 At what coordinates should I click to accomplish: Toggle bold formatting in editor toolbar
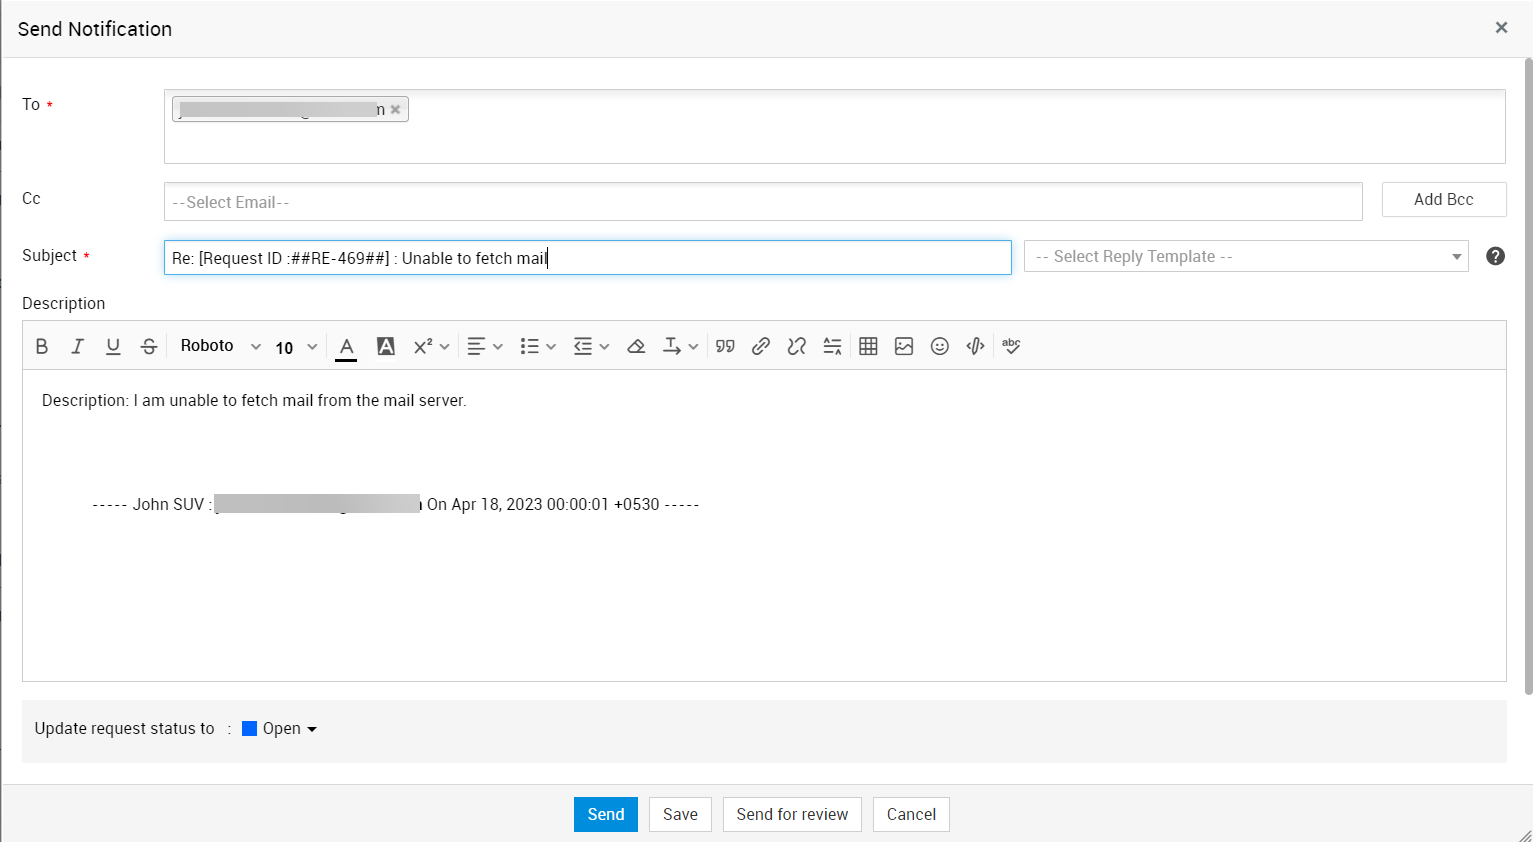42,346
